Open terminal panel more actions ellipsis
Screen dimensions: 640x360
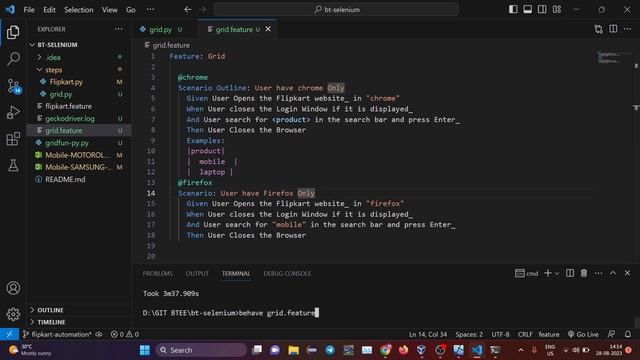pos(598,273)
